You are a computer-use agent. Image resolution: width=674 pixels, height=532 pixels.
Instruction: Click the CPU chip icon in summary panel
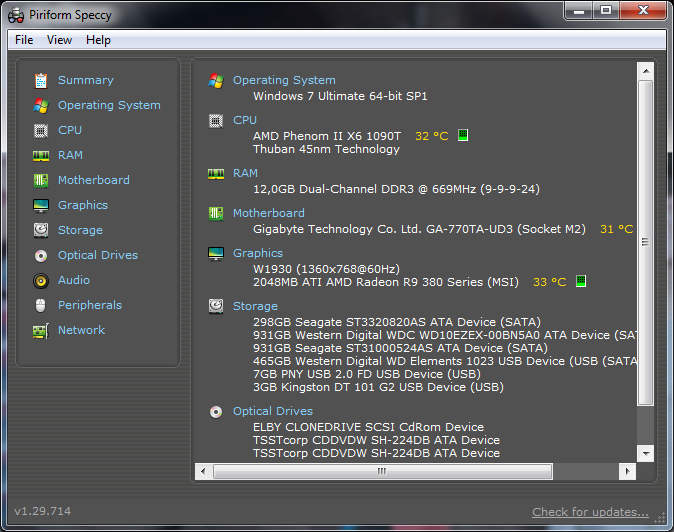[216, 121]
